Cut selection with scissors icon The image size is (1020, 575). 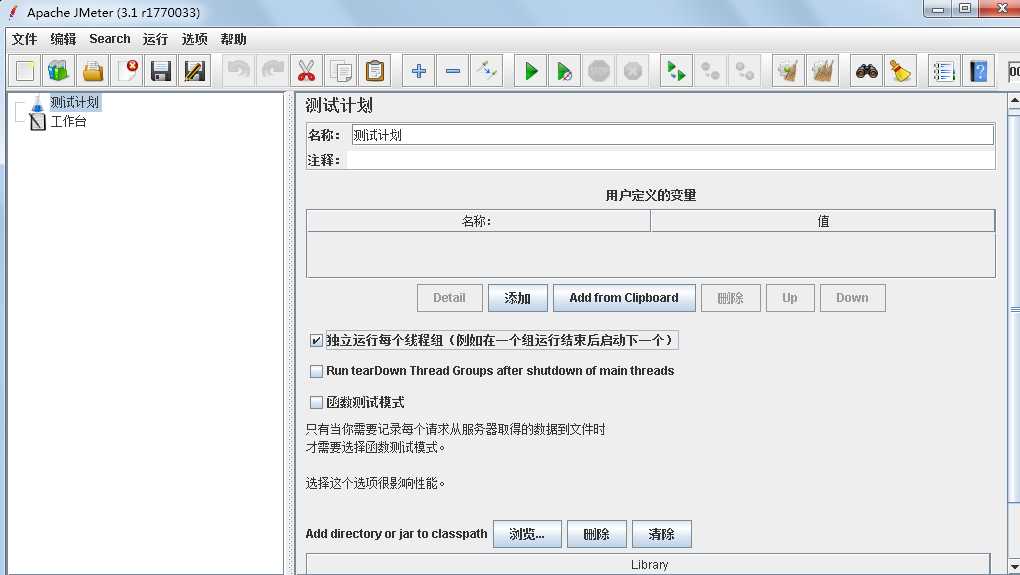tap(306, 70)
